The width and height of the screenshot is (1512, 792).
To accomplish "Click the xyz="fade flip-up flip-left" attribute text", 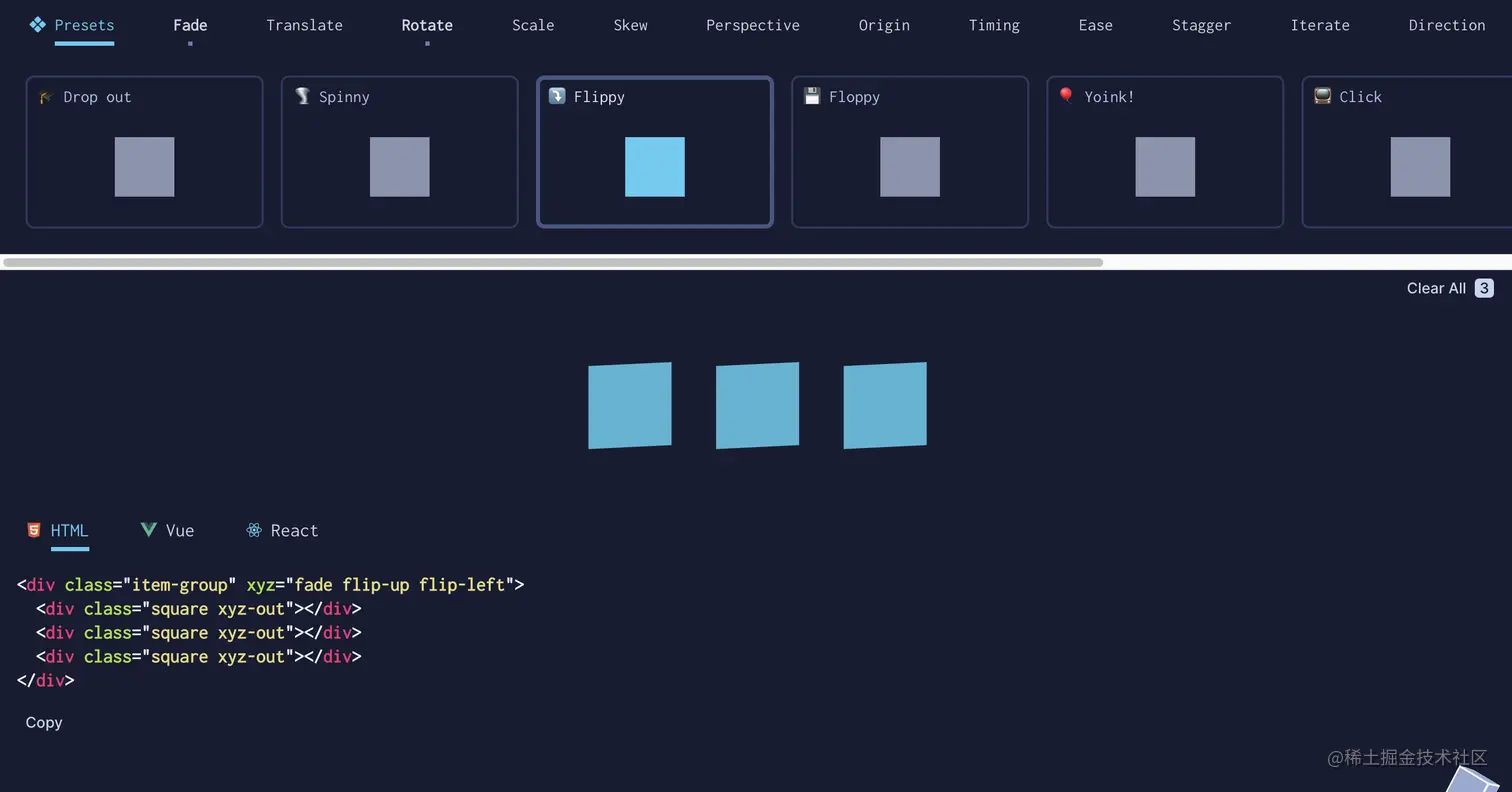I will click(381, 585).
